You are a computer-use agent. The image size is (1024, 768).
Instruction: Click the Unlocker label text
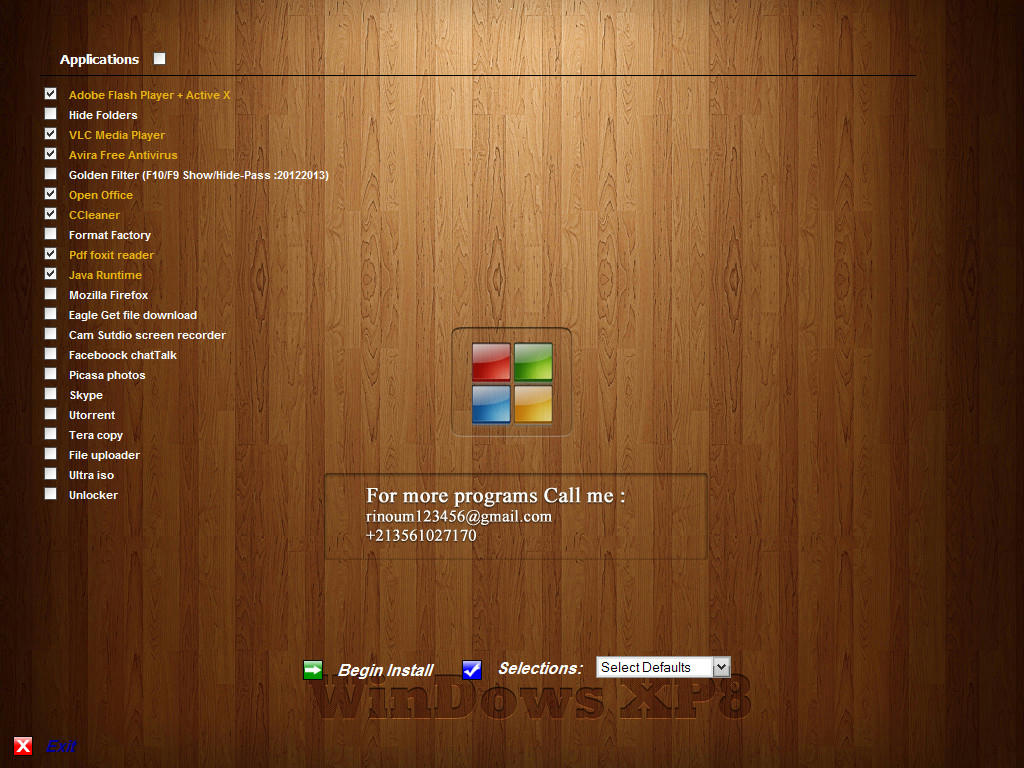coord(93,495)
